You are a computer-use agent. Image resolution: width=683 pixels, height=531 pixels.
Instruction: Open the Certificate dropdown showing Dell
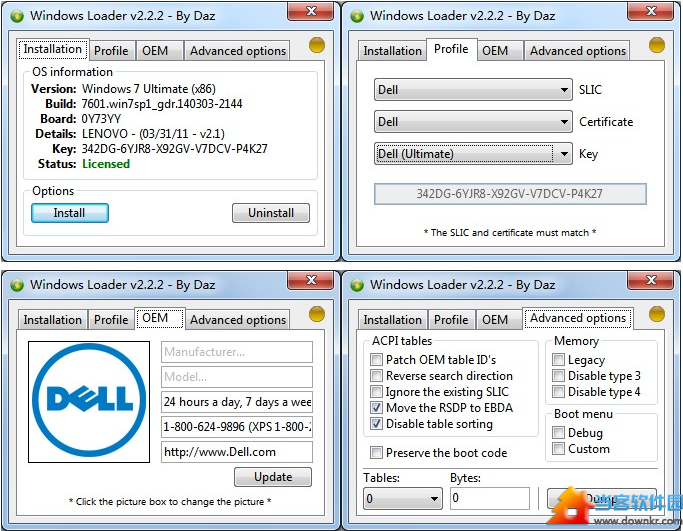click(x=473, y=122)
